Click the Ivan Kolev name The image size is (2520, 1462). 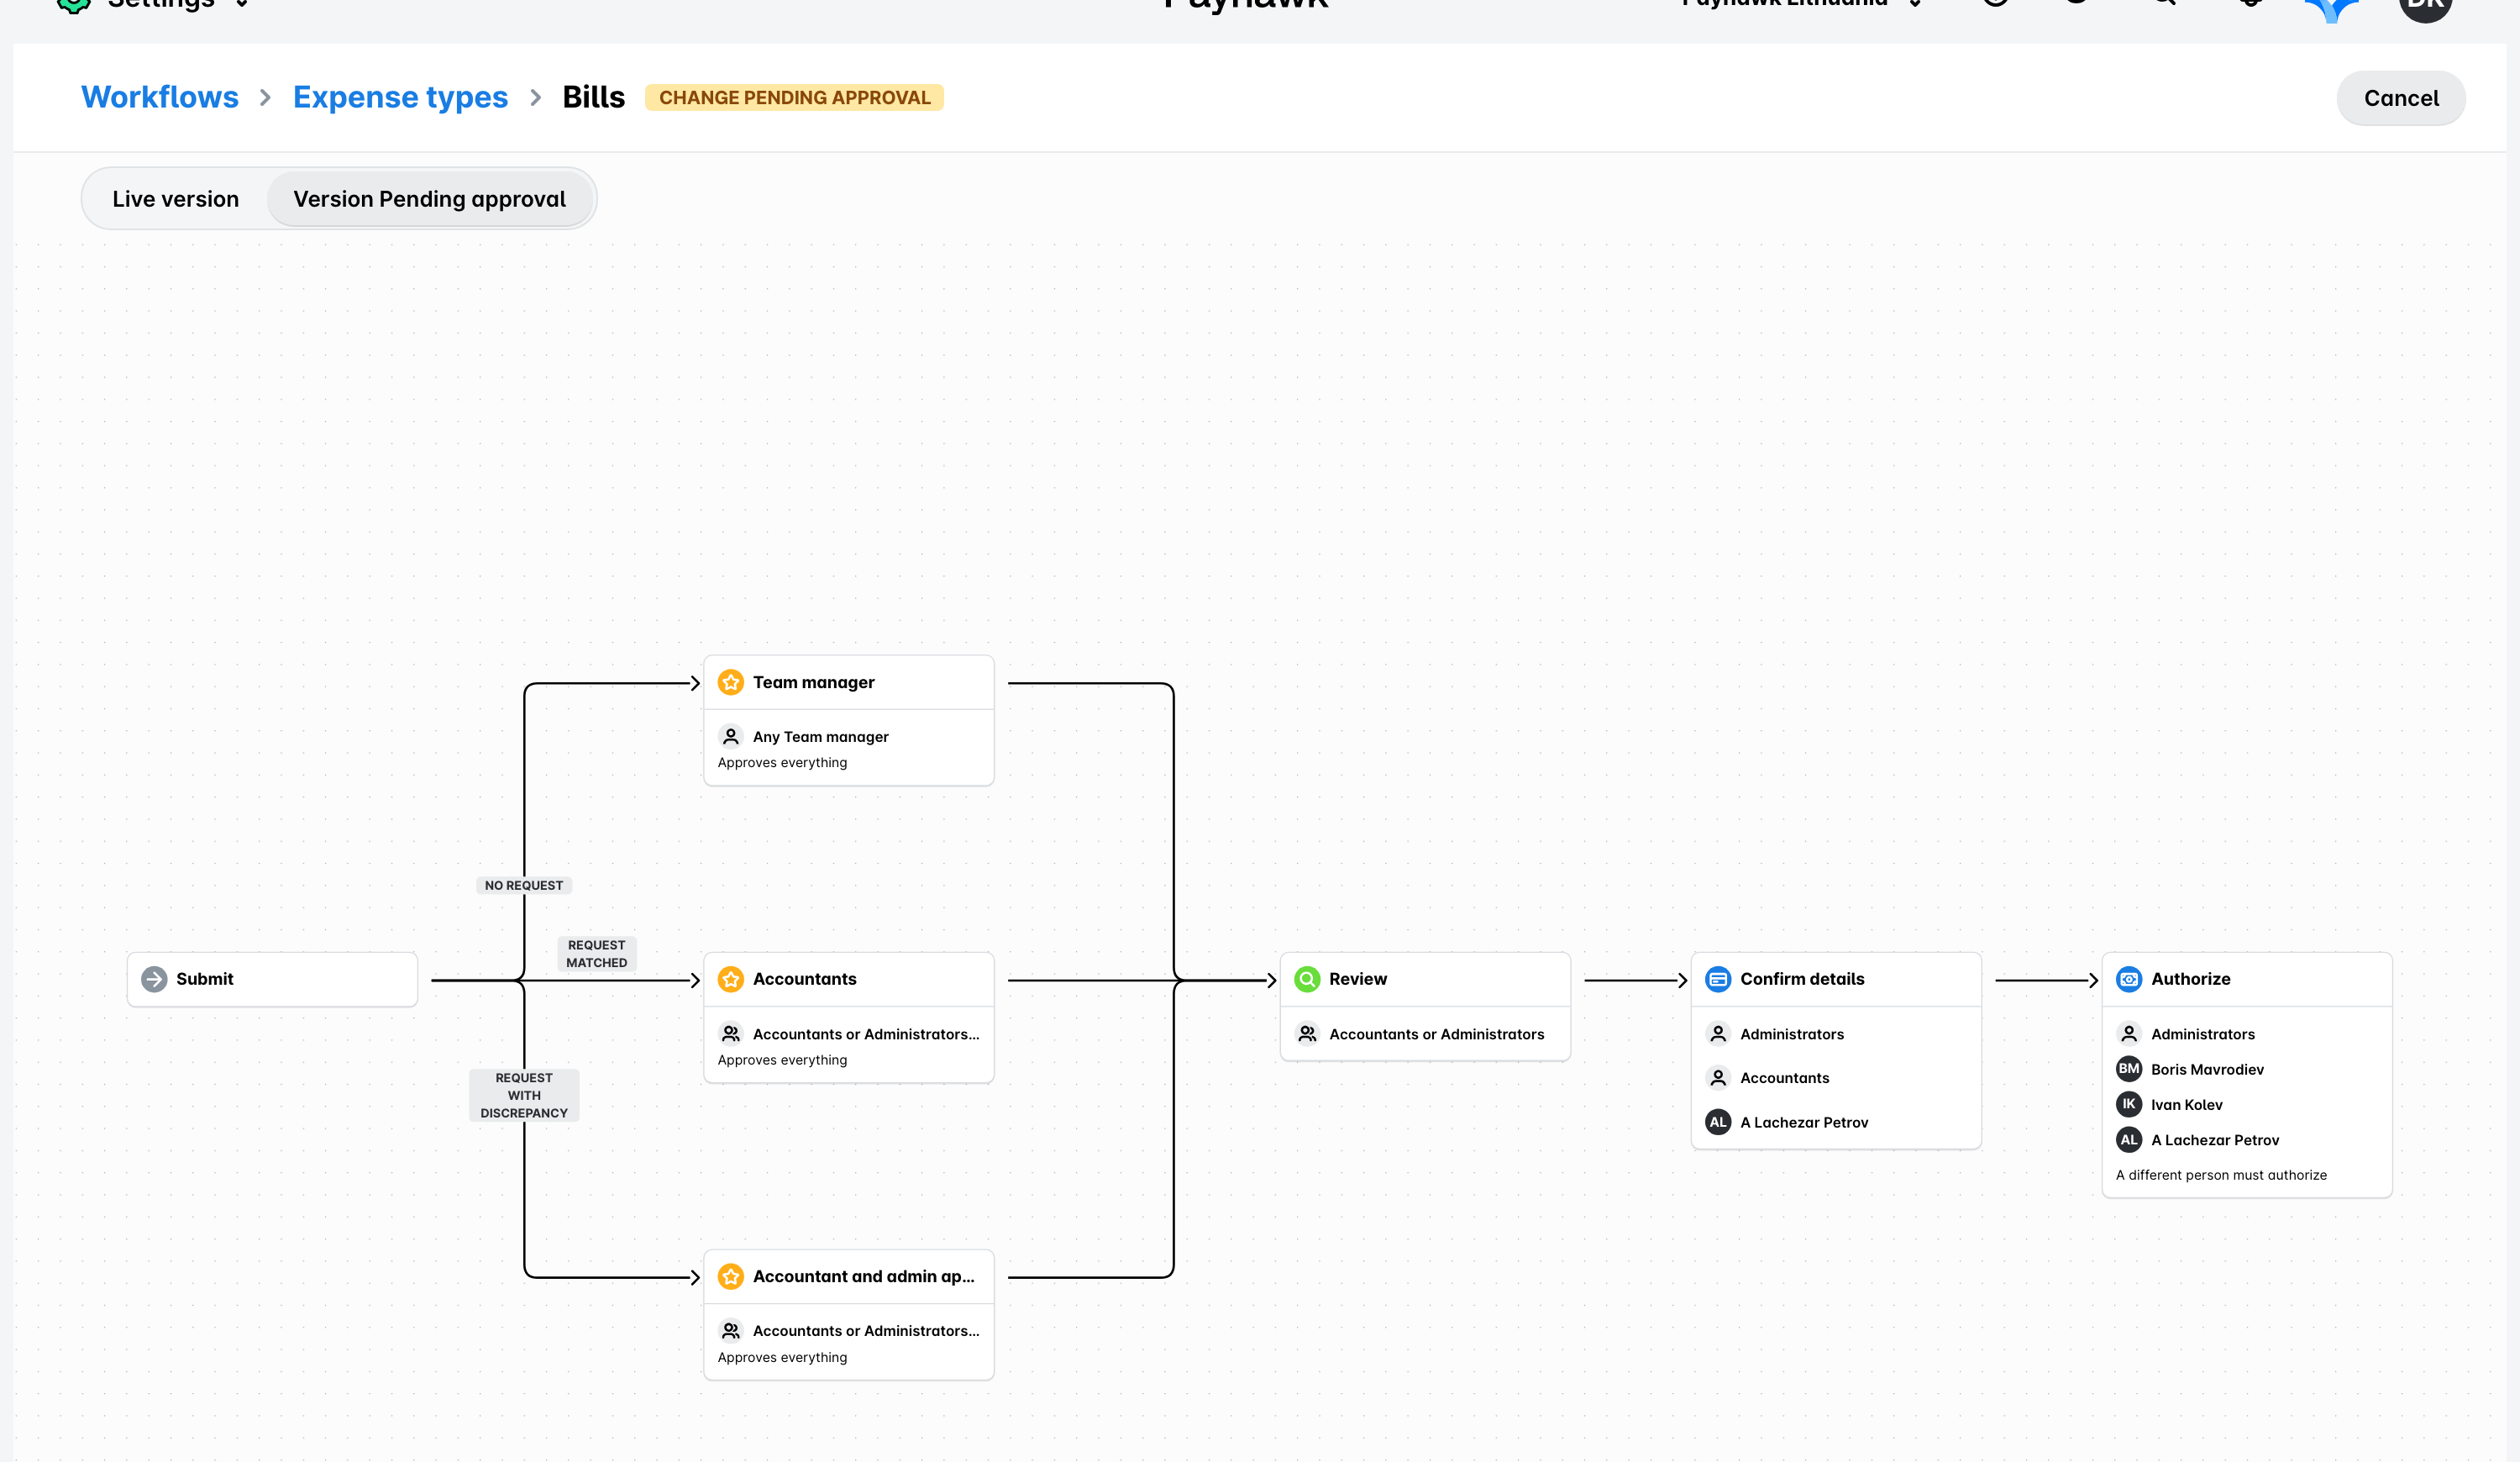[x=2186, y=1105]
